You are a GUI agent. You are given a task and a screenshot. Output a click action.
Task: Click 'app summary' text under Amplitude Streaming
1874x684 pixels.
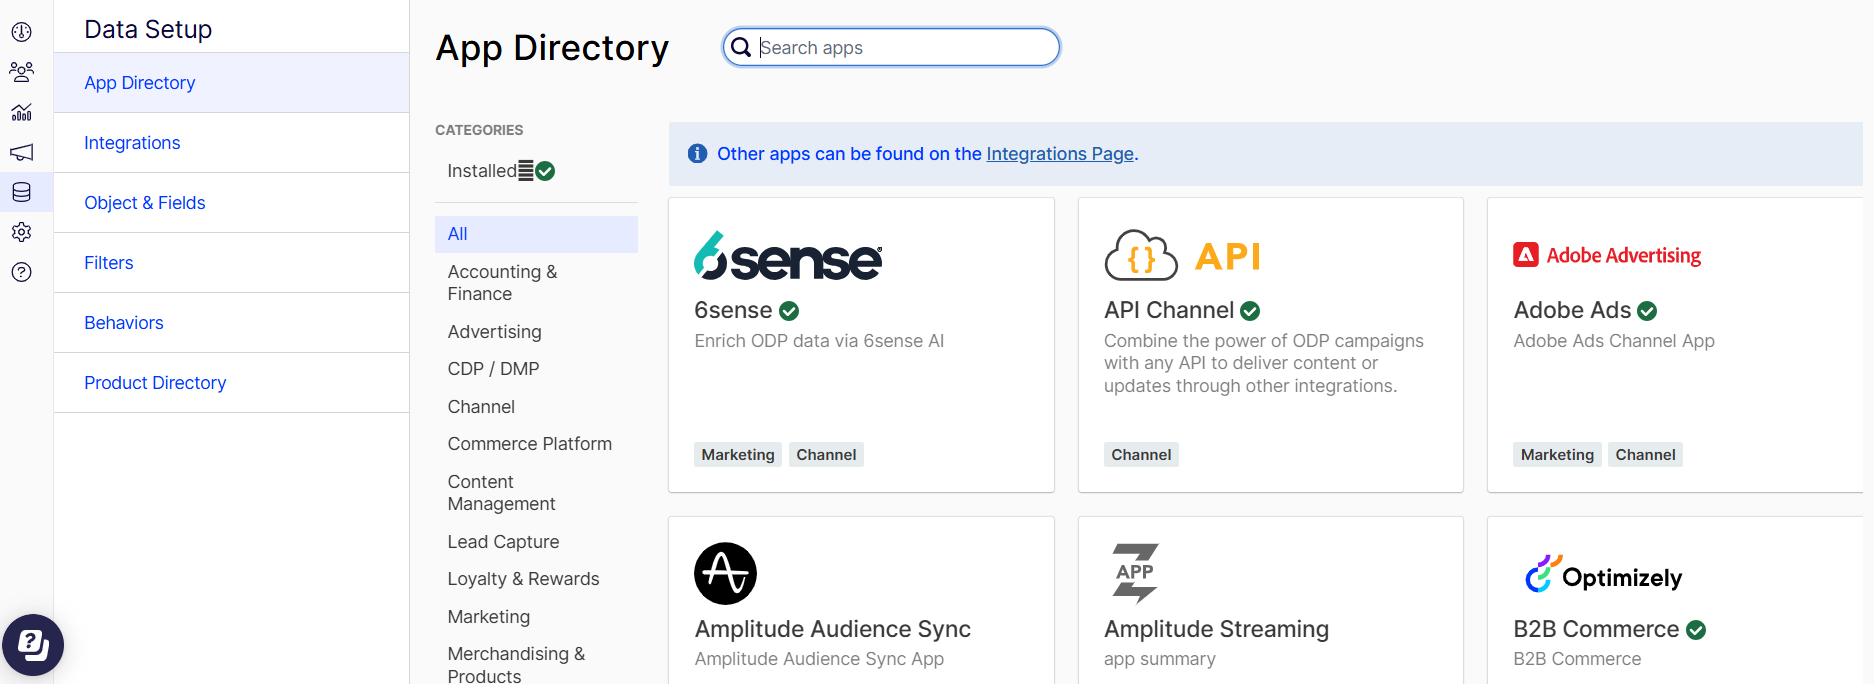pyautogui.click(x=1160, y=659)
